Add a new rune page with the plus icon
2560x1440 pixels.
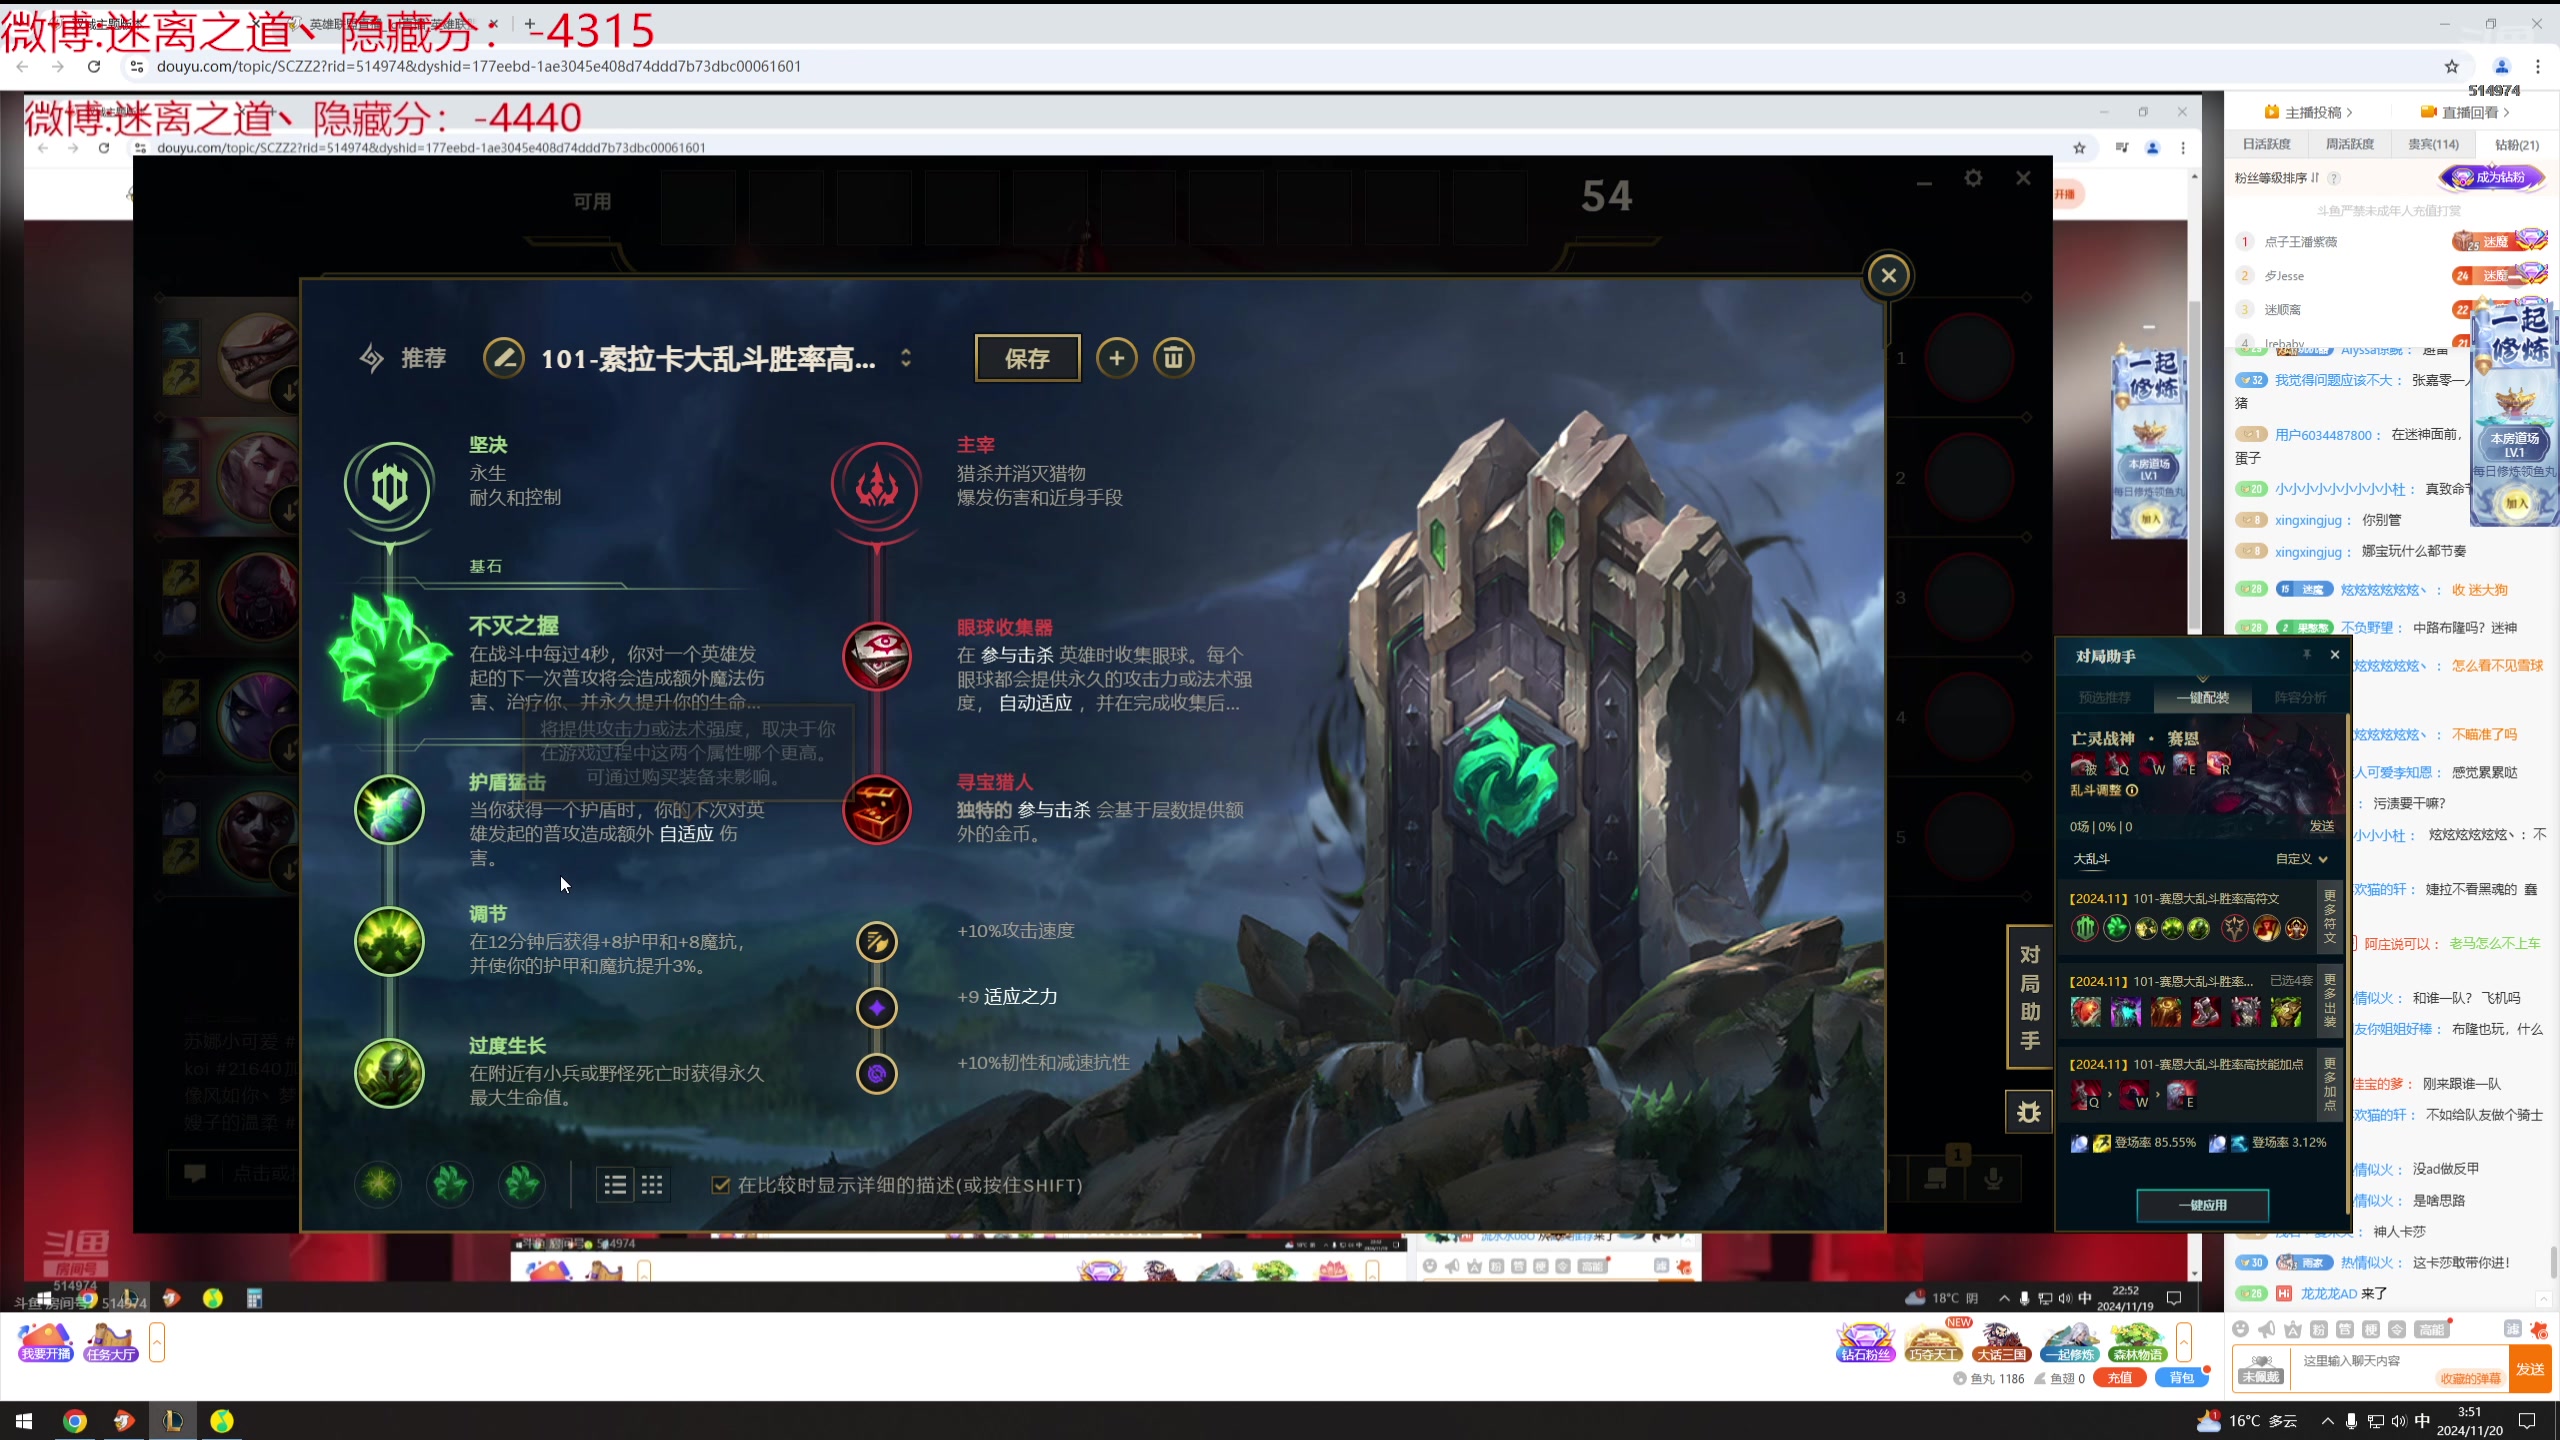click(1117, 358)
